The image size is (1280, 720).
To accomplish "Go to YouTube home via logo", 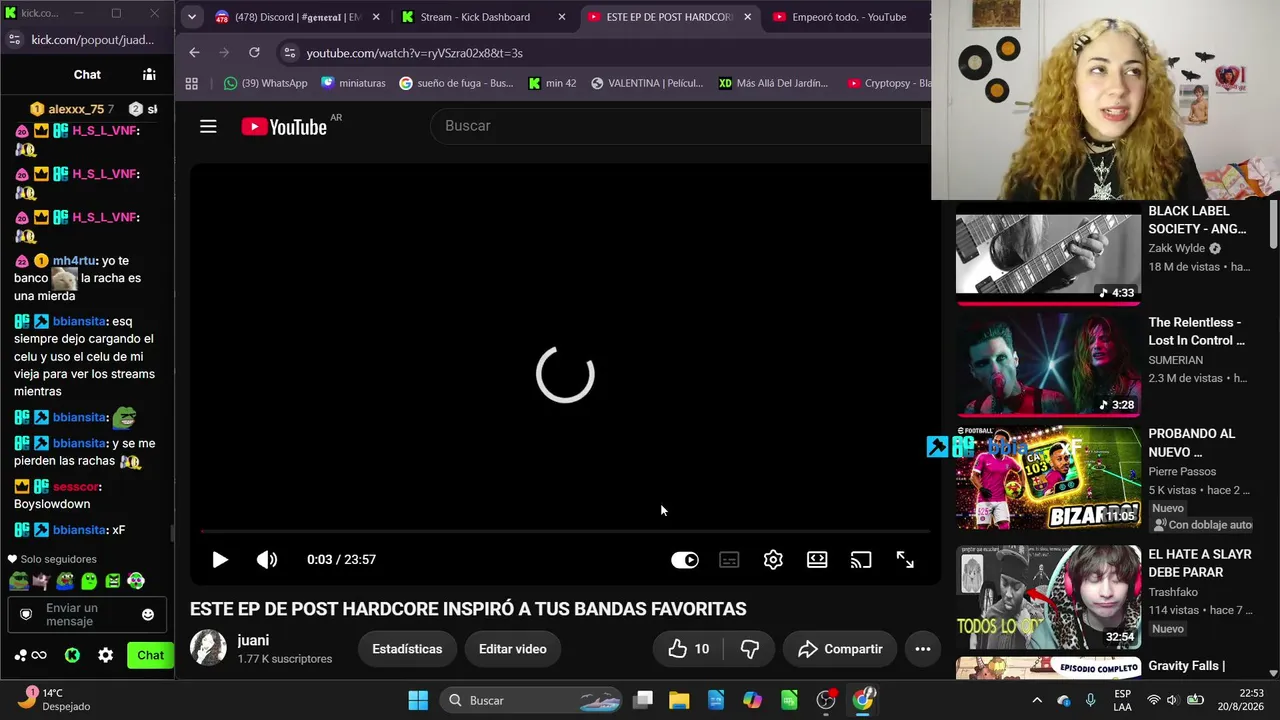I will tap(284, 127).
